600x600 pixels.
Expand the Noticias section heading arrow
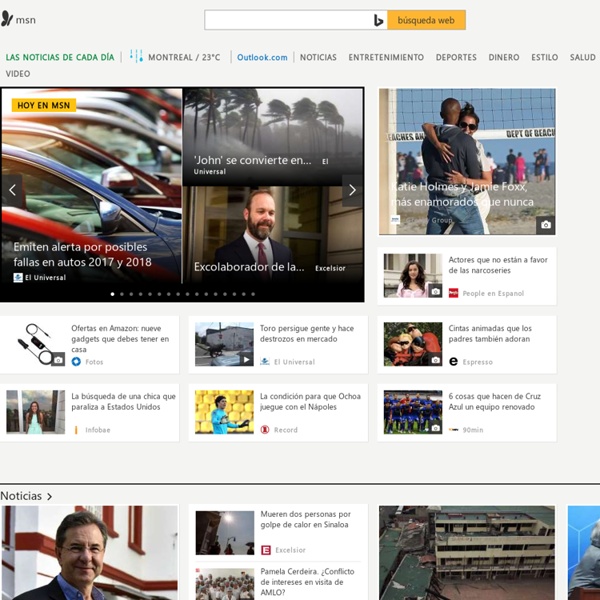click(49, 496)
